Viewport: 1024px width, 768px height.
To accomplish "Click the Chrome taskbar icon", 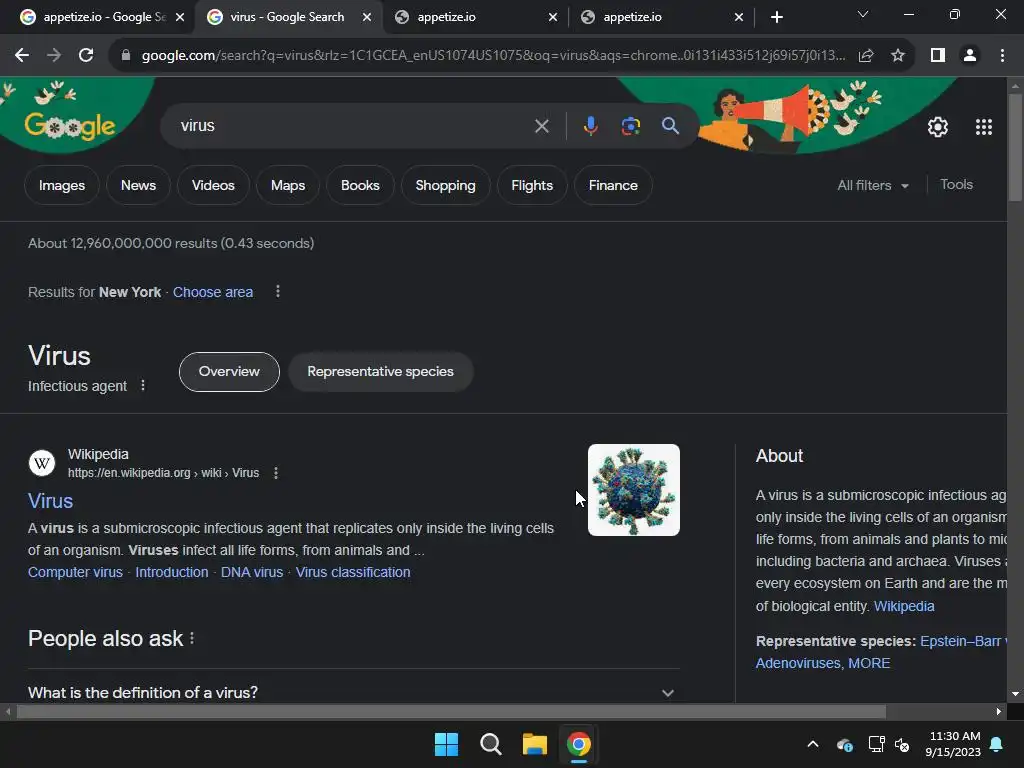I will coord(579,744).
